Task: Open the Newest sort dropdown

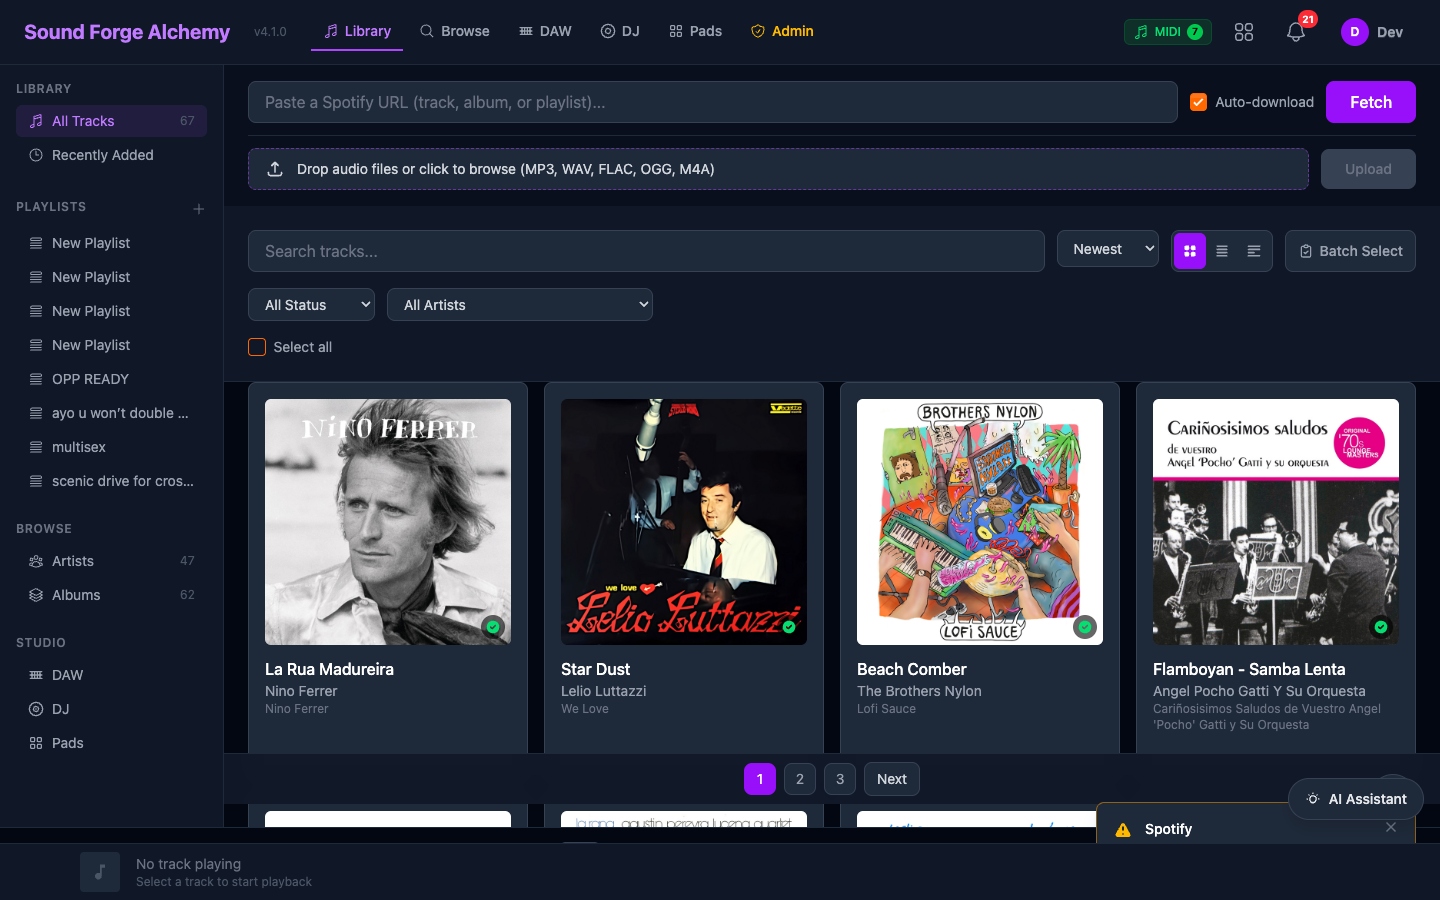Action: [1107, 248]
